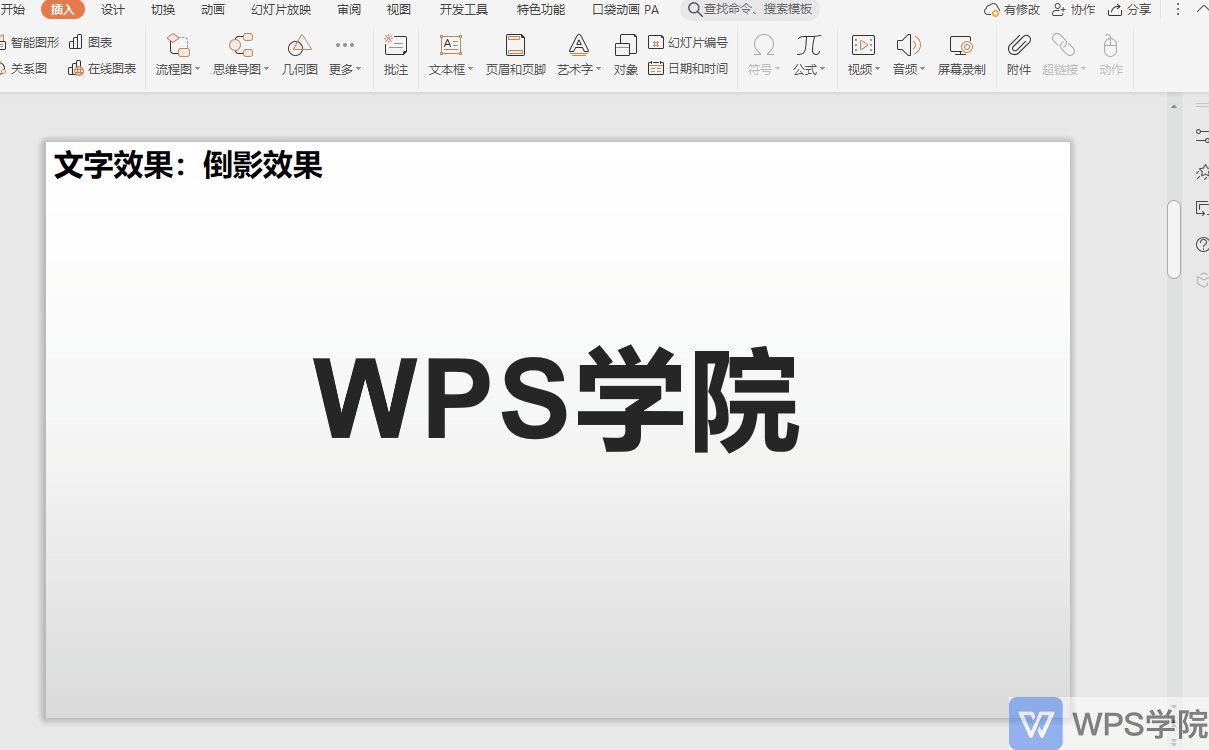Open the 审阅 review tab

(x=349, y=10)
